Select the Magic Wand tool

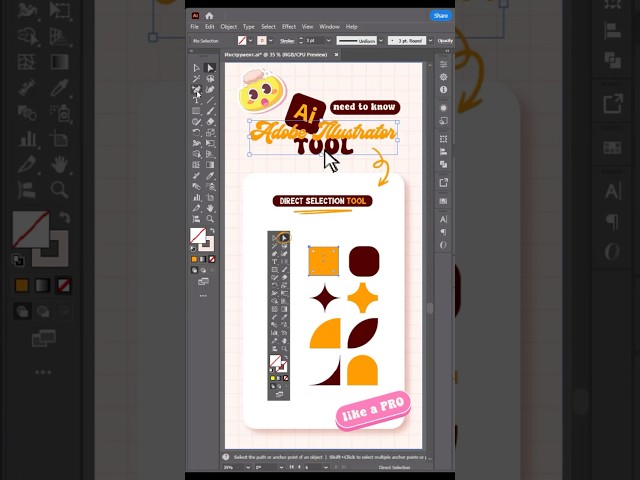(x=196, y=78)
